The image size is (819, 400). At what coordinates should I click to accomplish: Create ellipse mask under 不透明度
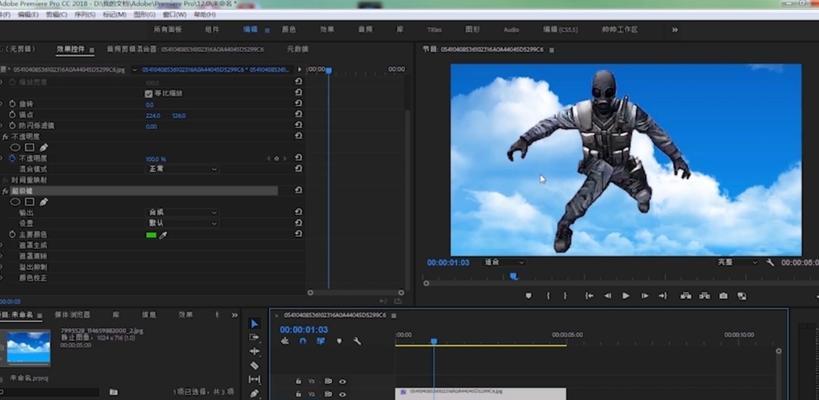15,148
